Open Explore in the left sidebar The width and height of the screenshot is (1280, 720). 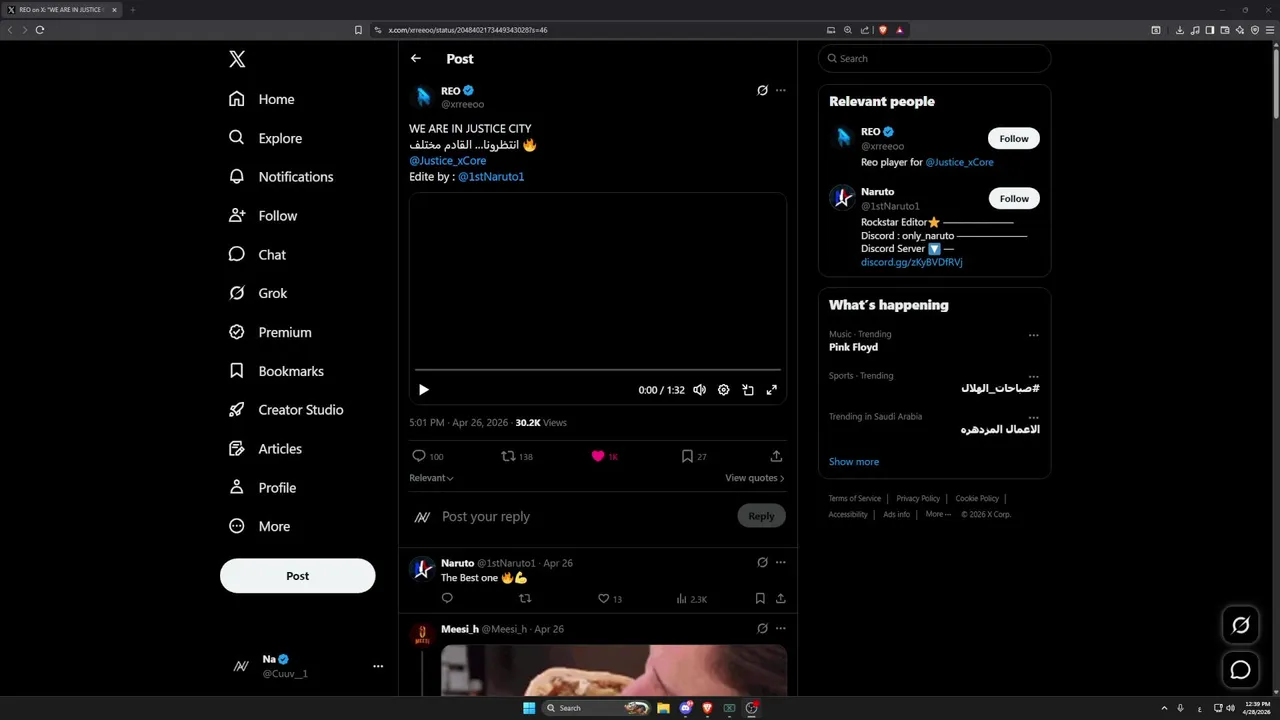click(x=265, y=138)
